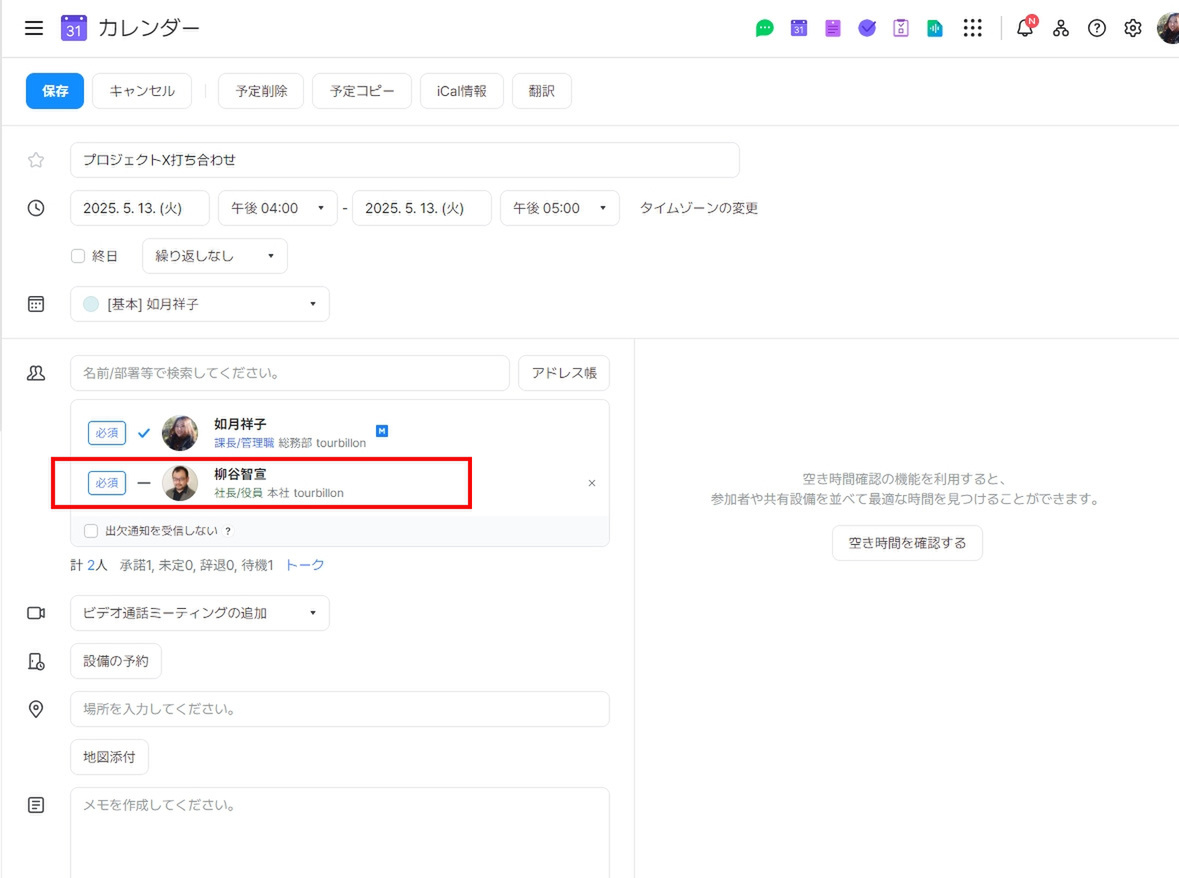Toggle 必須 tag for 柳谷智宣
This screenshot has width=1179, height=878.
point(107,483)
